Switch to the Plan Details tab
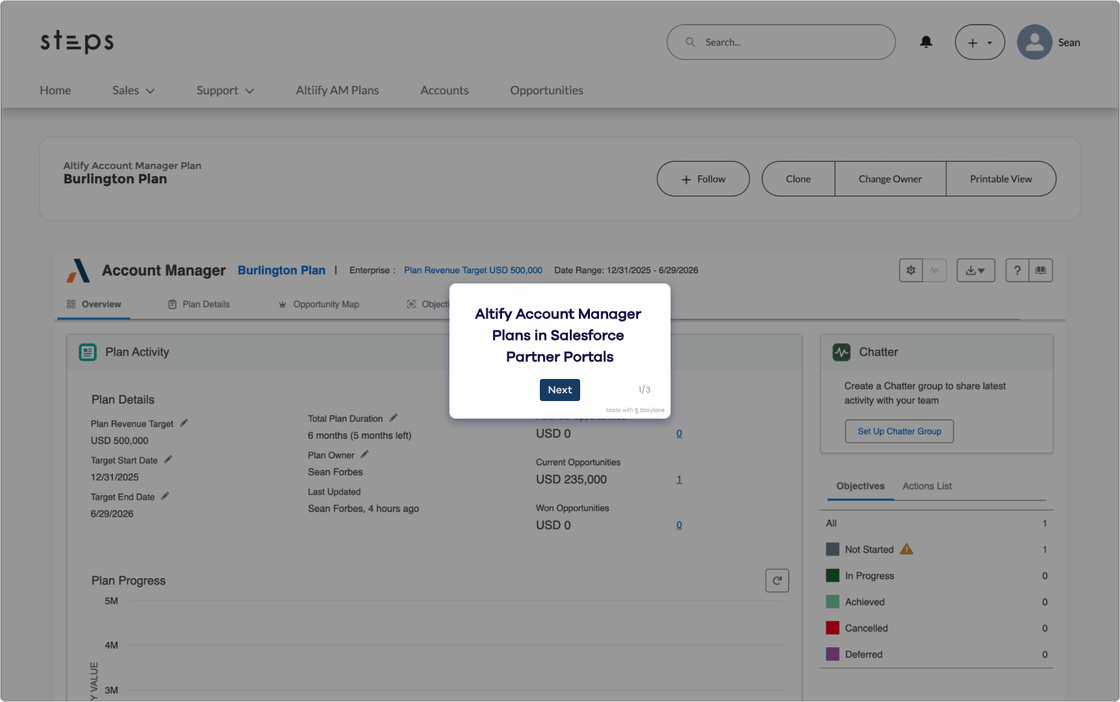The width and height of the screenshot is (1120, 702). (x=199, y=304)
